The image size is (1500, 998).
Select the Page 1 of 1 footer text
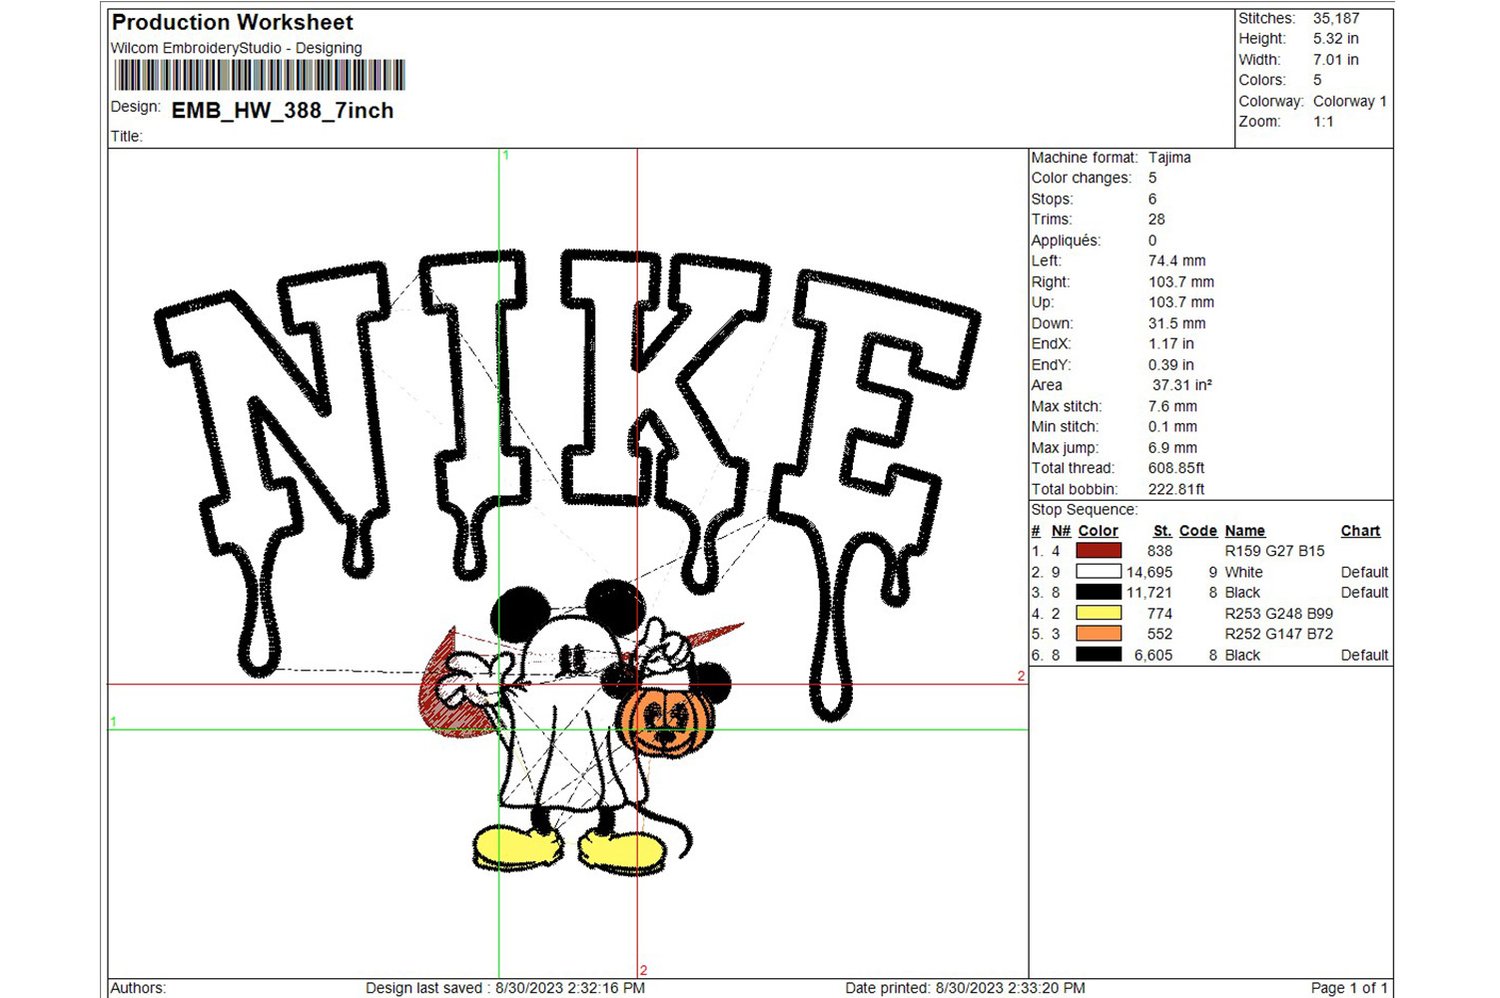1349,988
